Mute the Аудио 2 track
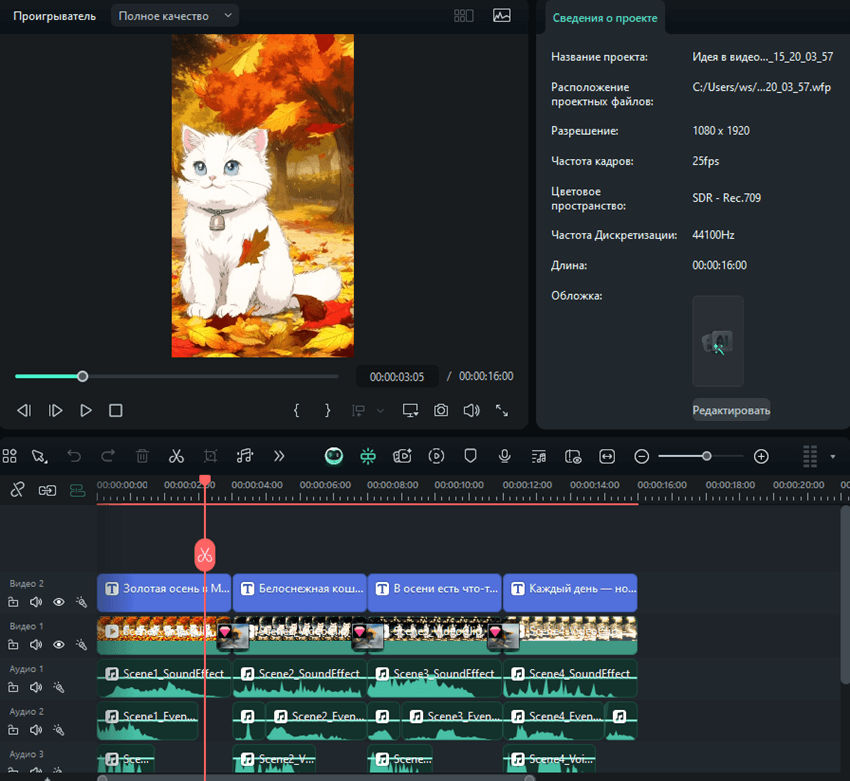 [36, 730]
